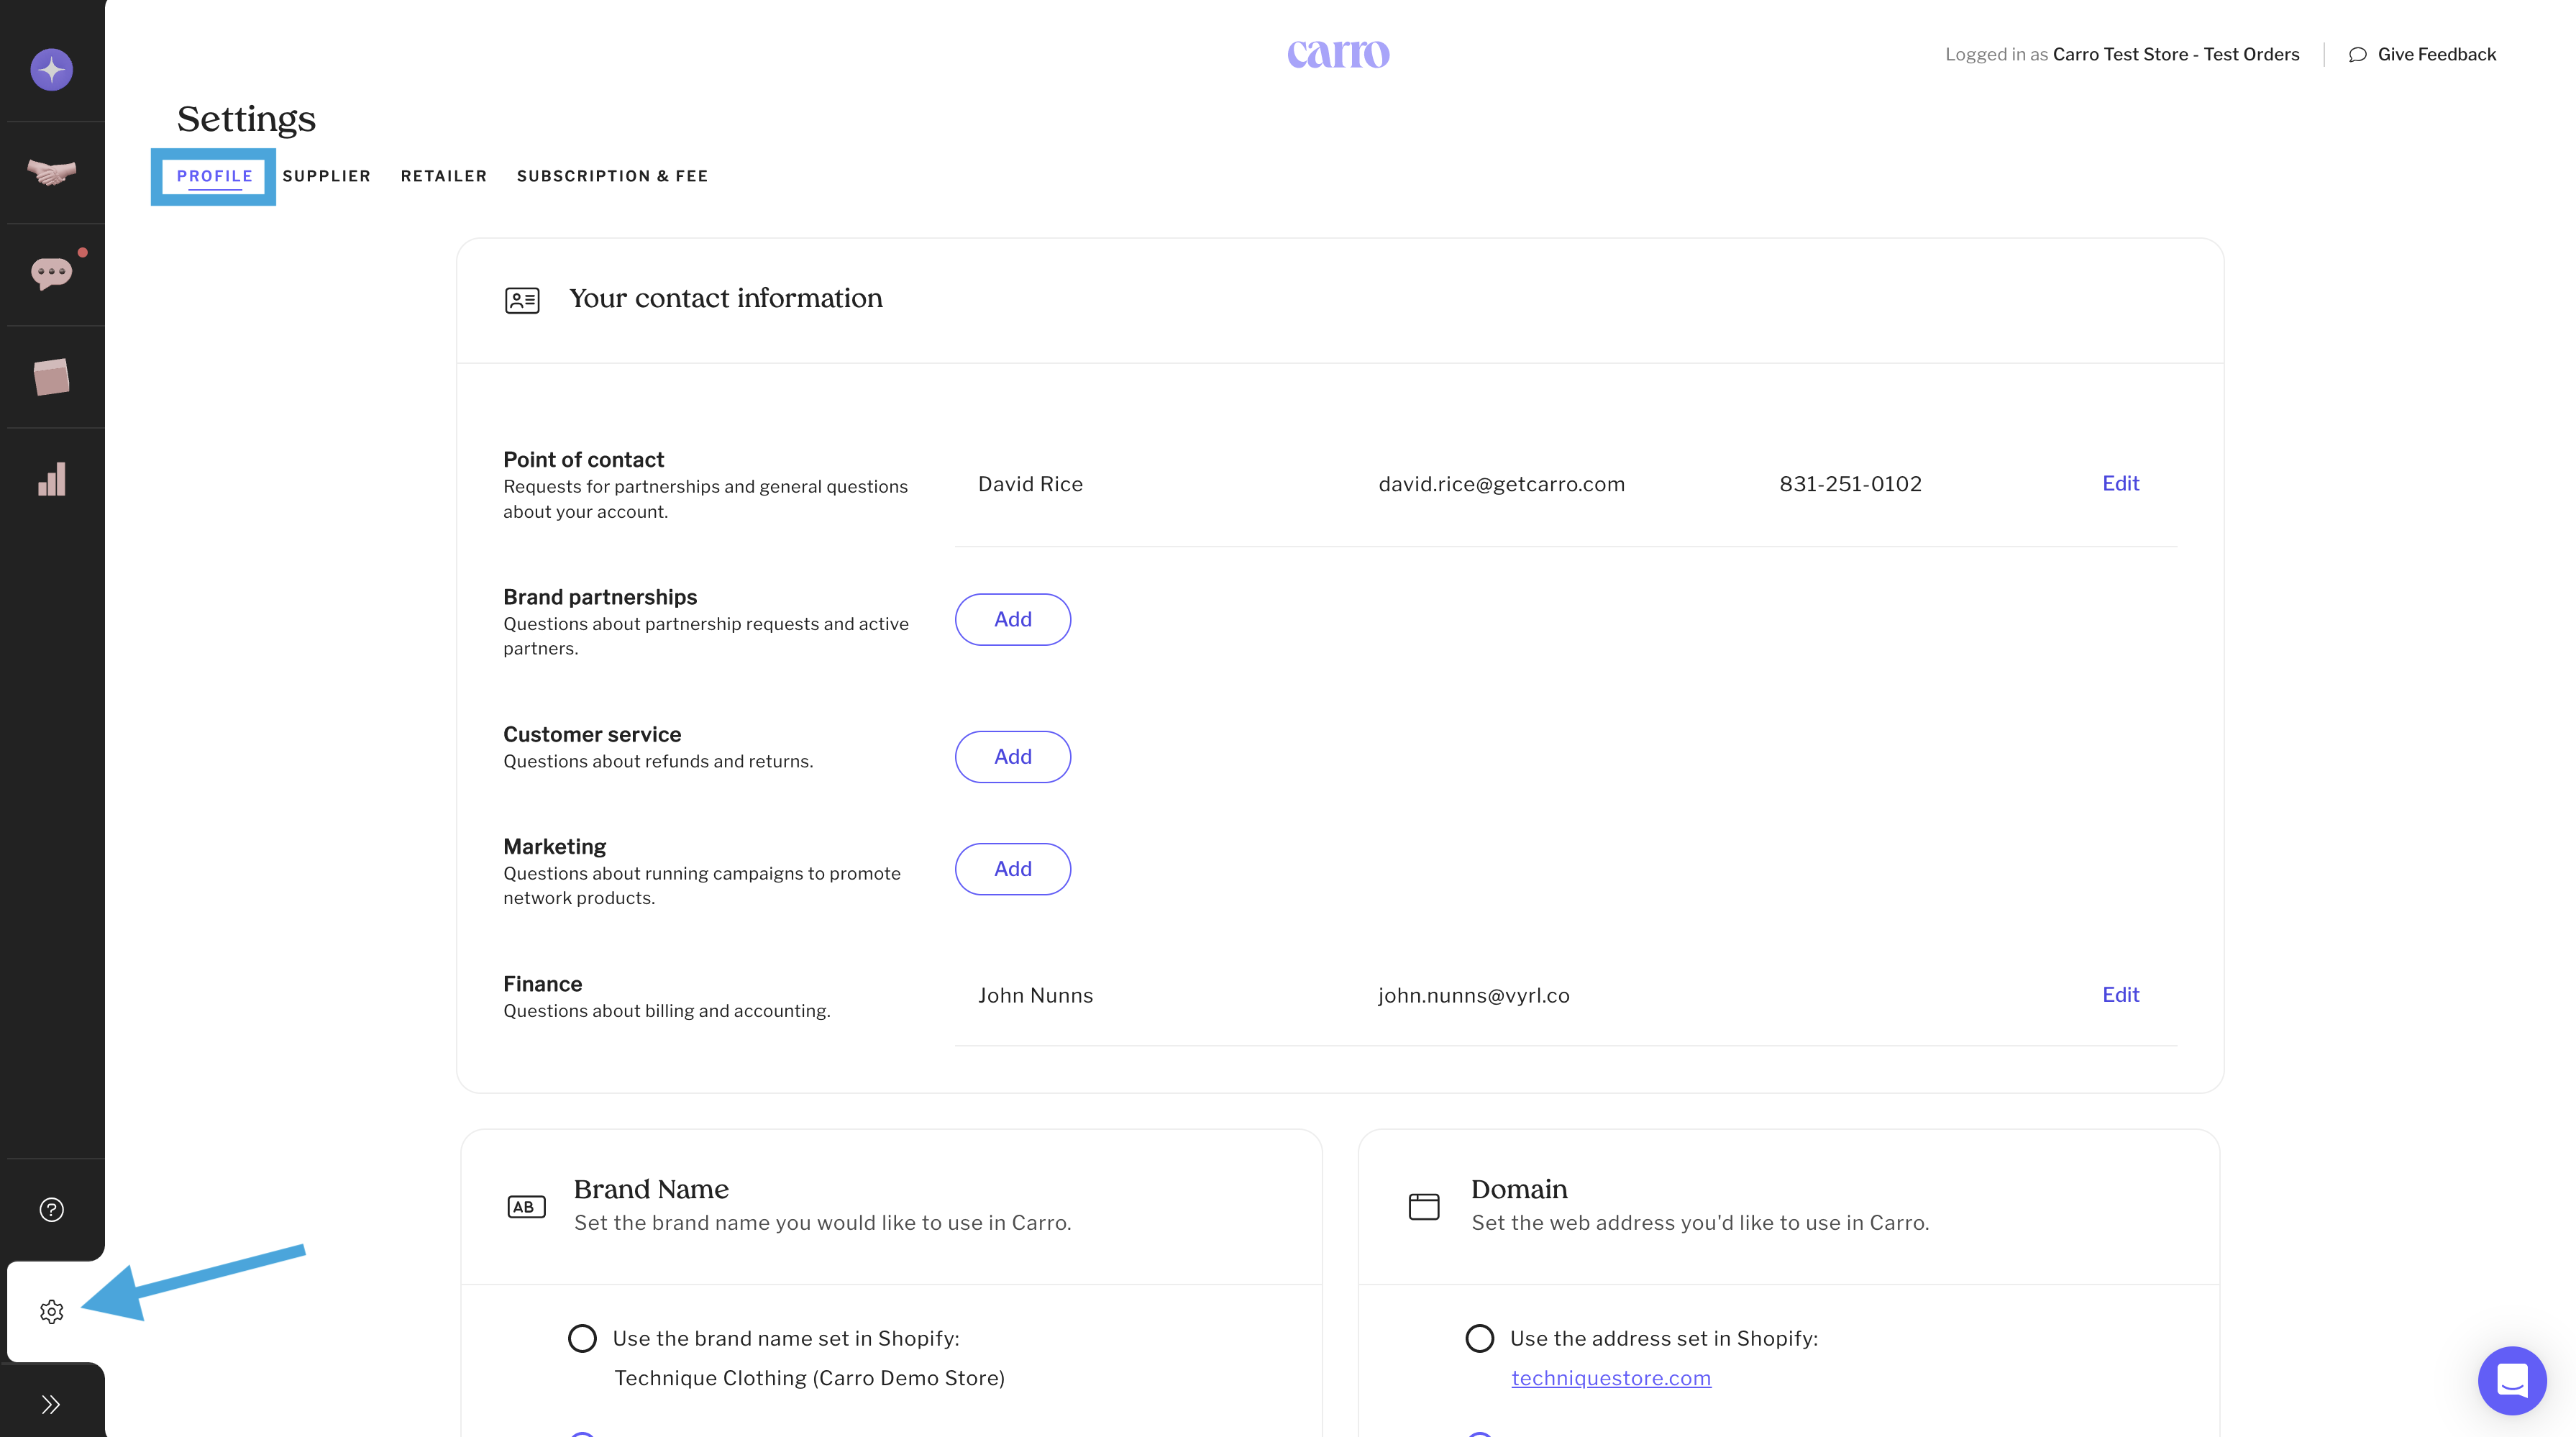Click the settings gear icon
The width and height of the screenshot is (2576, 1437).
click(x=51, y=1311)
